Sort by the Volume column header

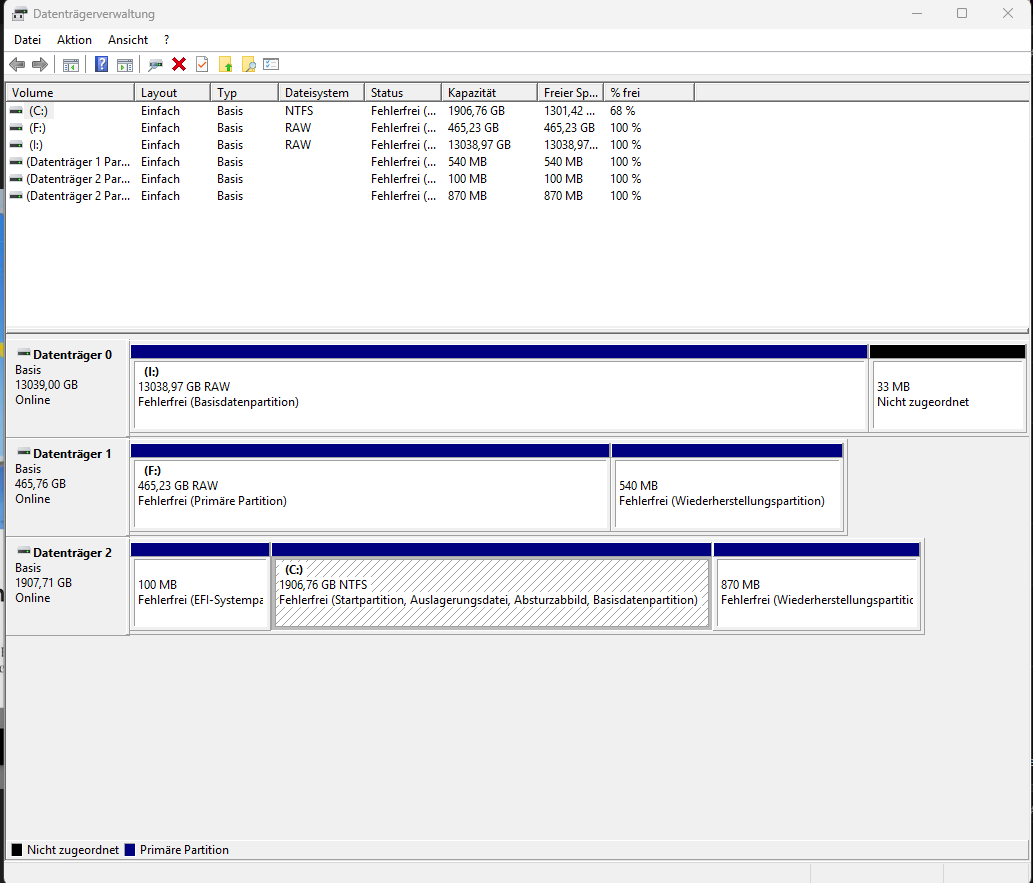(70, 92)
